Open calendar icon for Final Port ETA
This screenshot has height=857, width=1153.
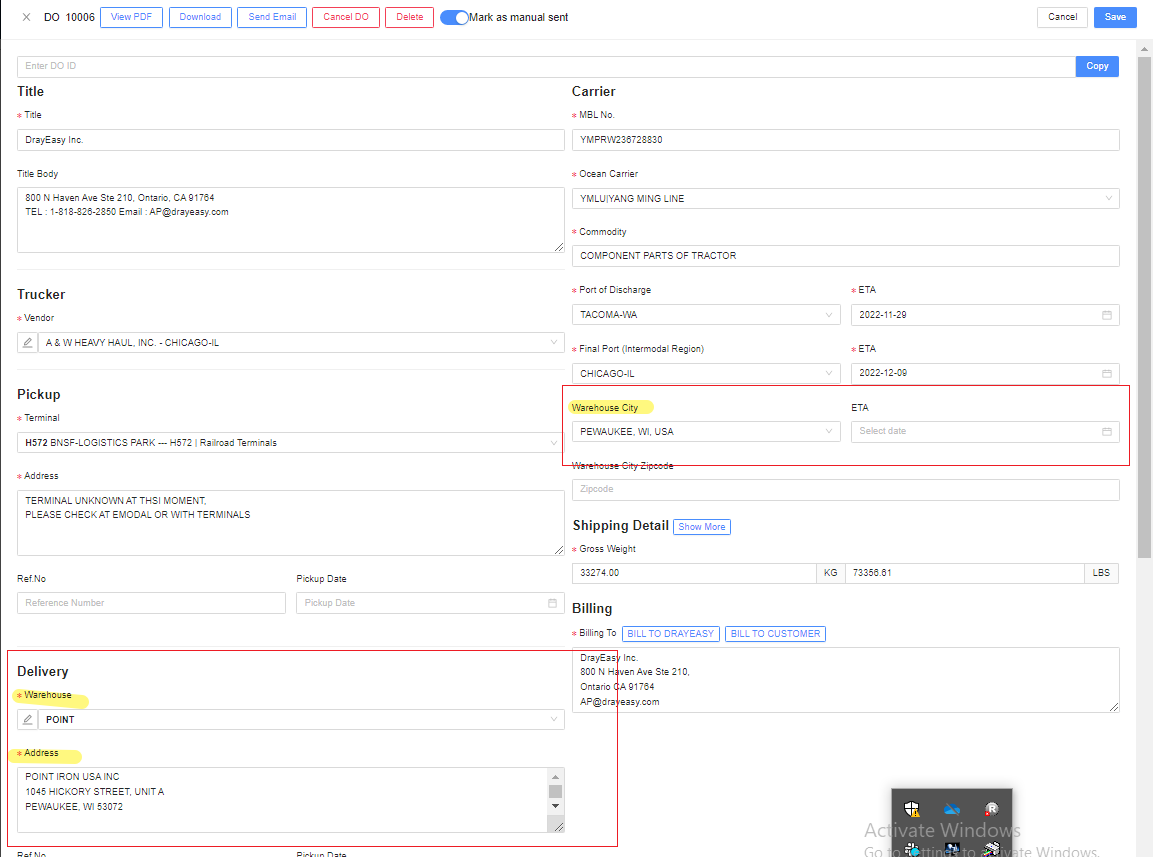pyautogui.click(x=1107, y=374)
